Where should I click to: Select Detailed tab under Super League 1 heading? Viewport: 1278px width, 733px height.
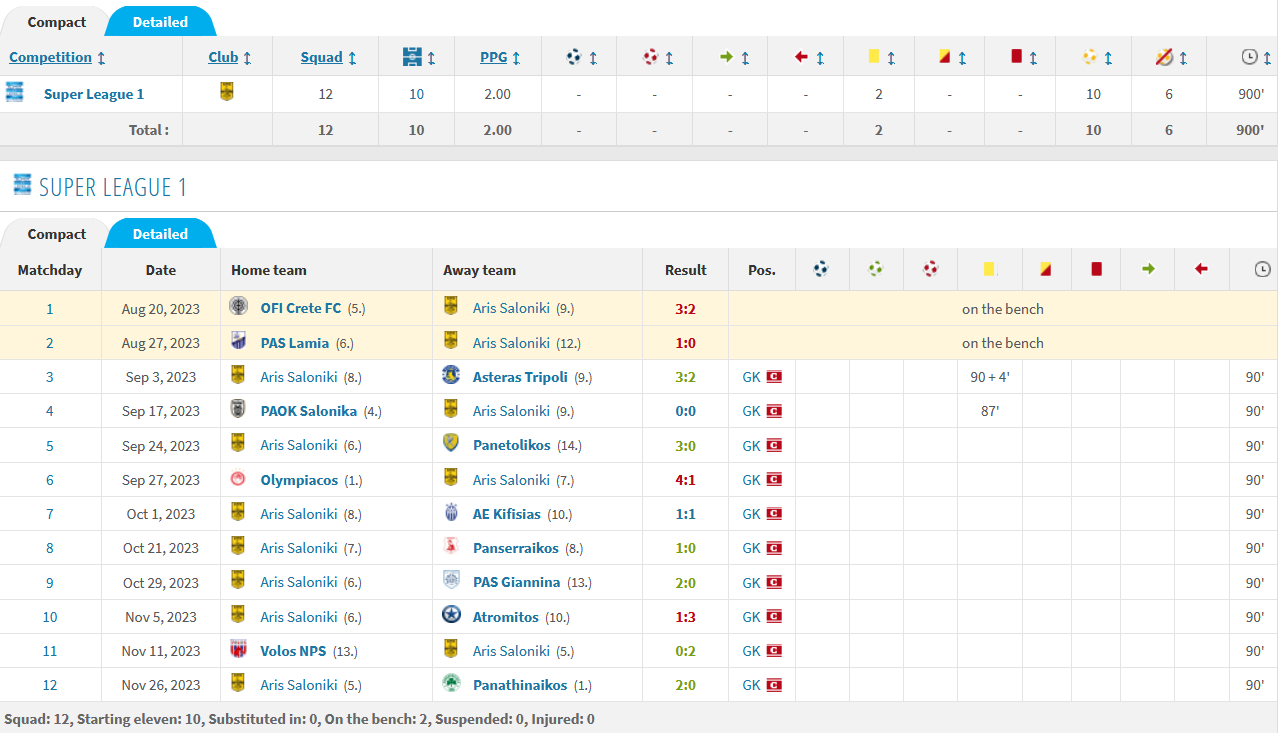click(x=160, y=234)
